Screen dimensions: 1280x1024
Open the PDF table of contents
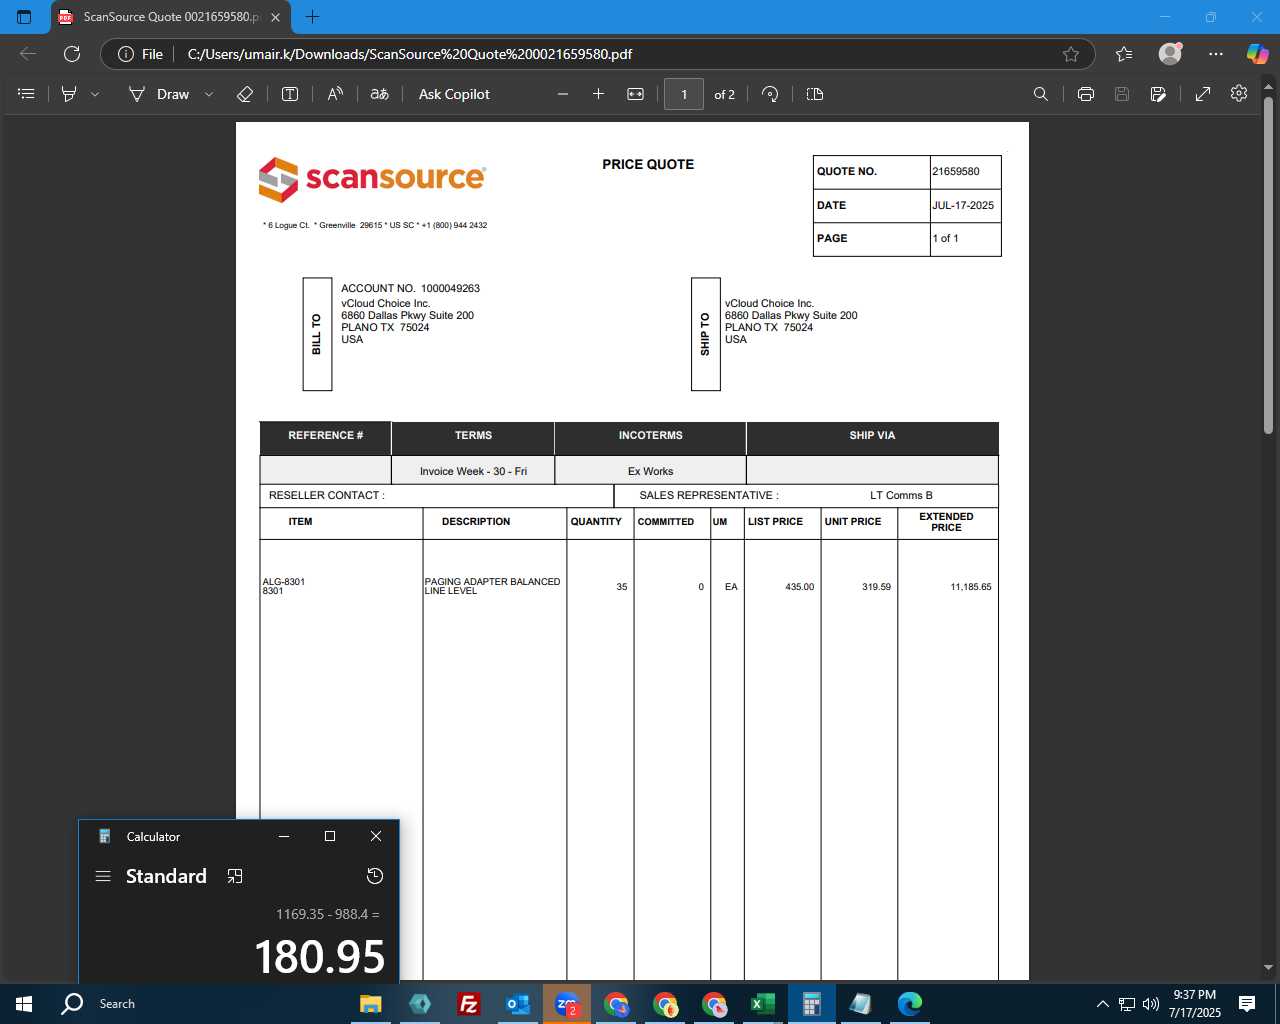coord(27,94)
